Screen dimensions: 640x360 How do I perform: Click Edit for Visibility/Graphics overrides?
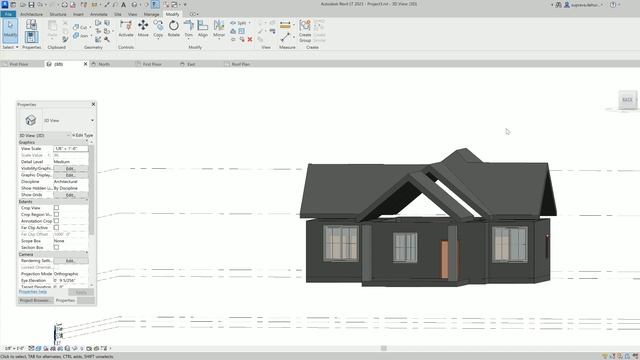point(71,168)
